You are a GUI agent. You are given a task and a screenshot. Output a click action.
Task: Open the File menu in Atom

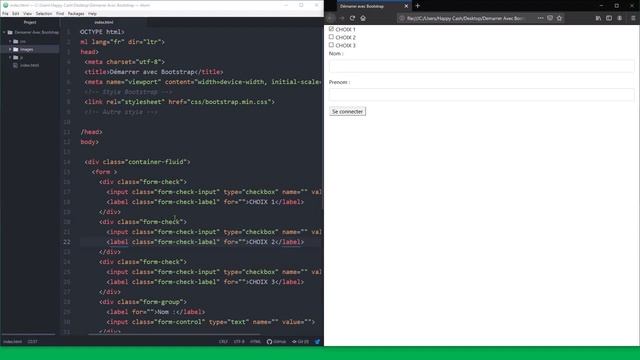coord(5,13)
